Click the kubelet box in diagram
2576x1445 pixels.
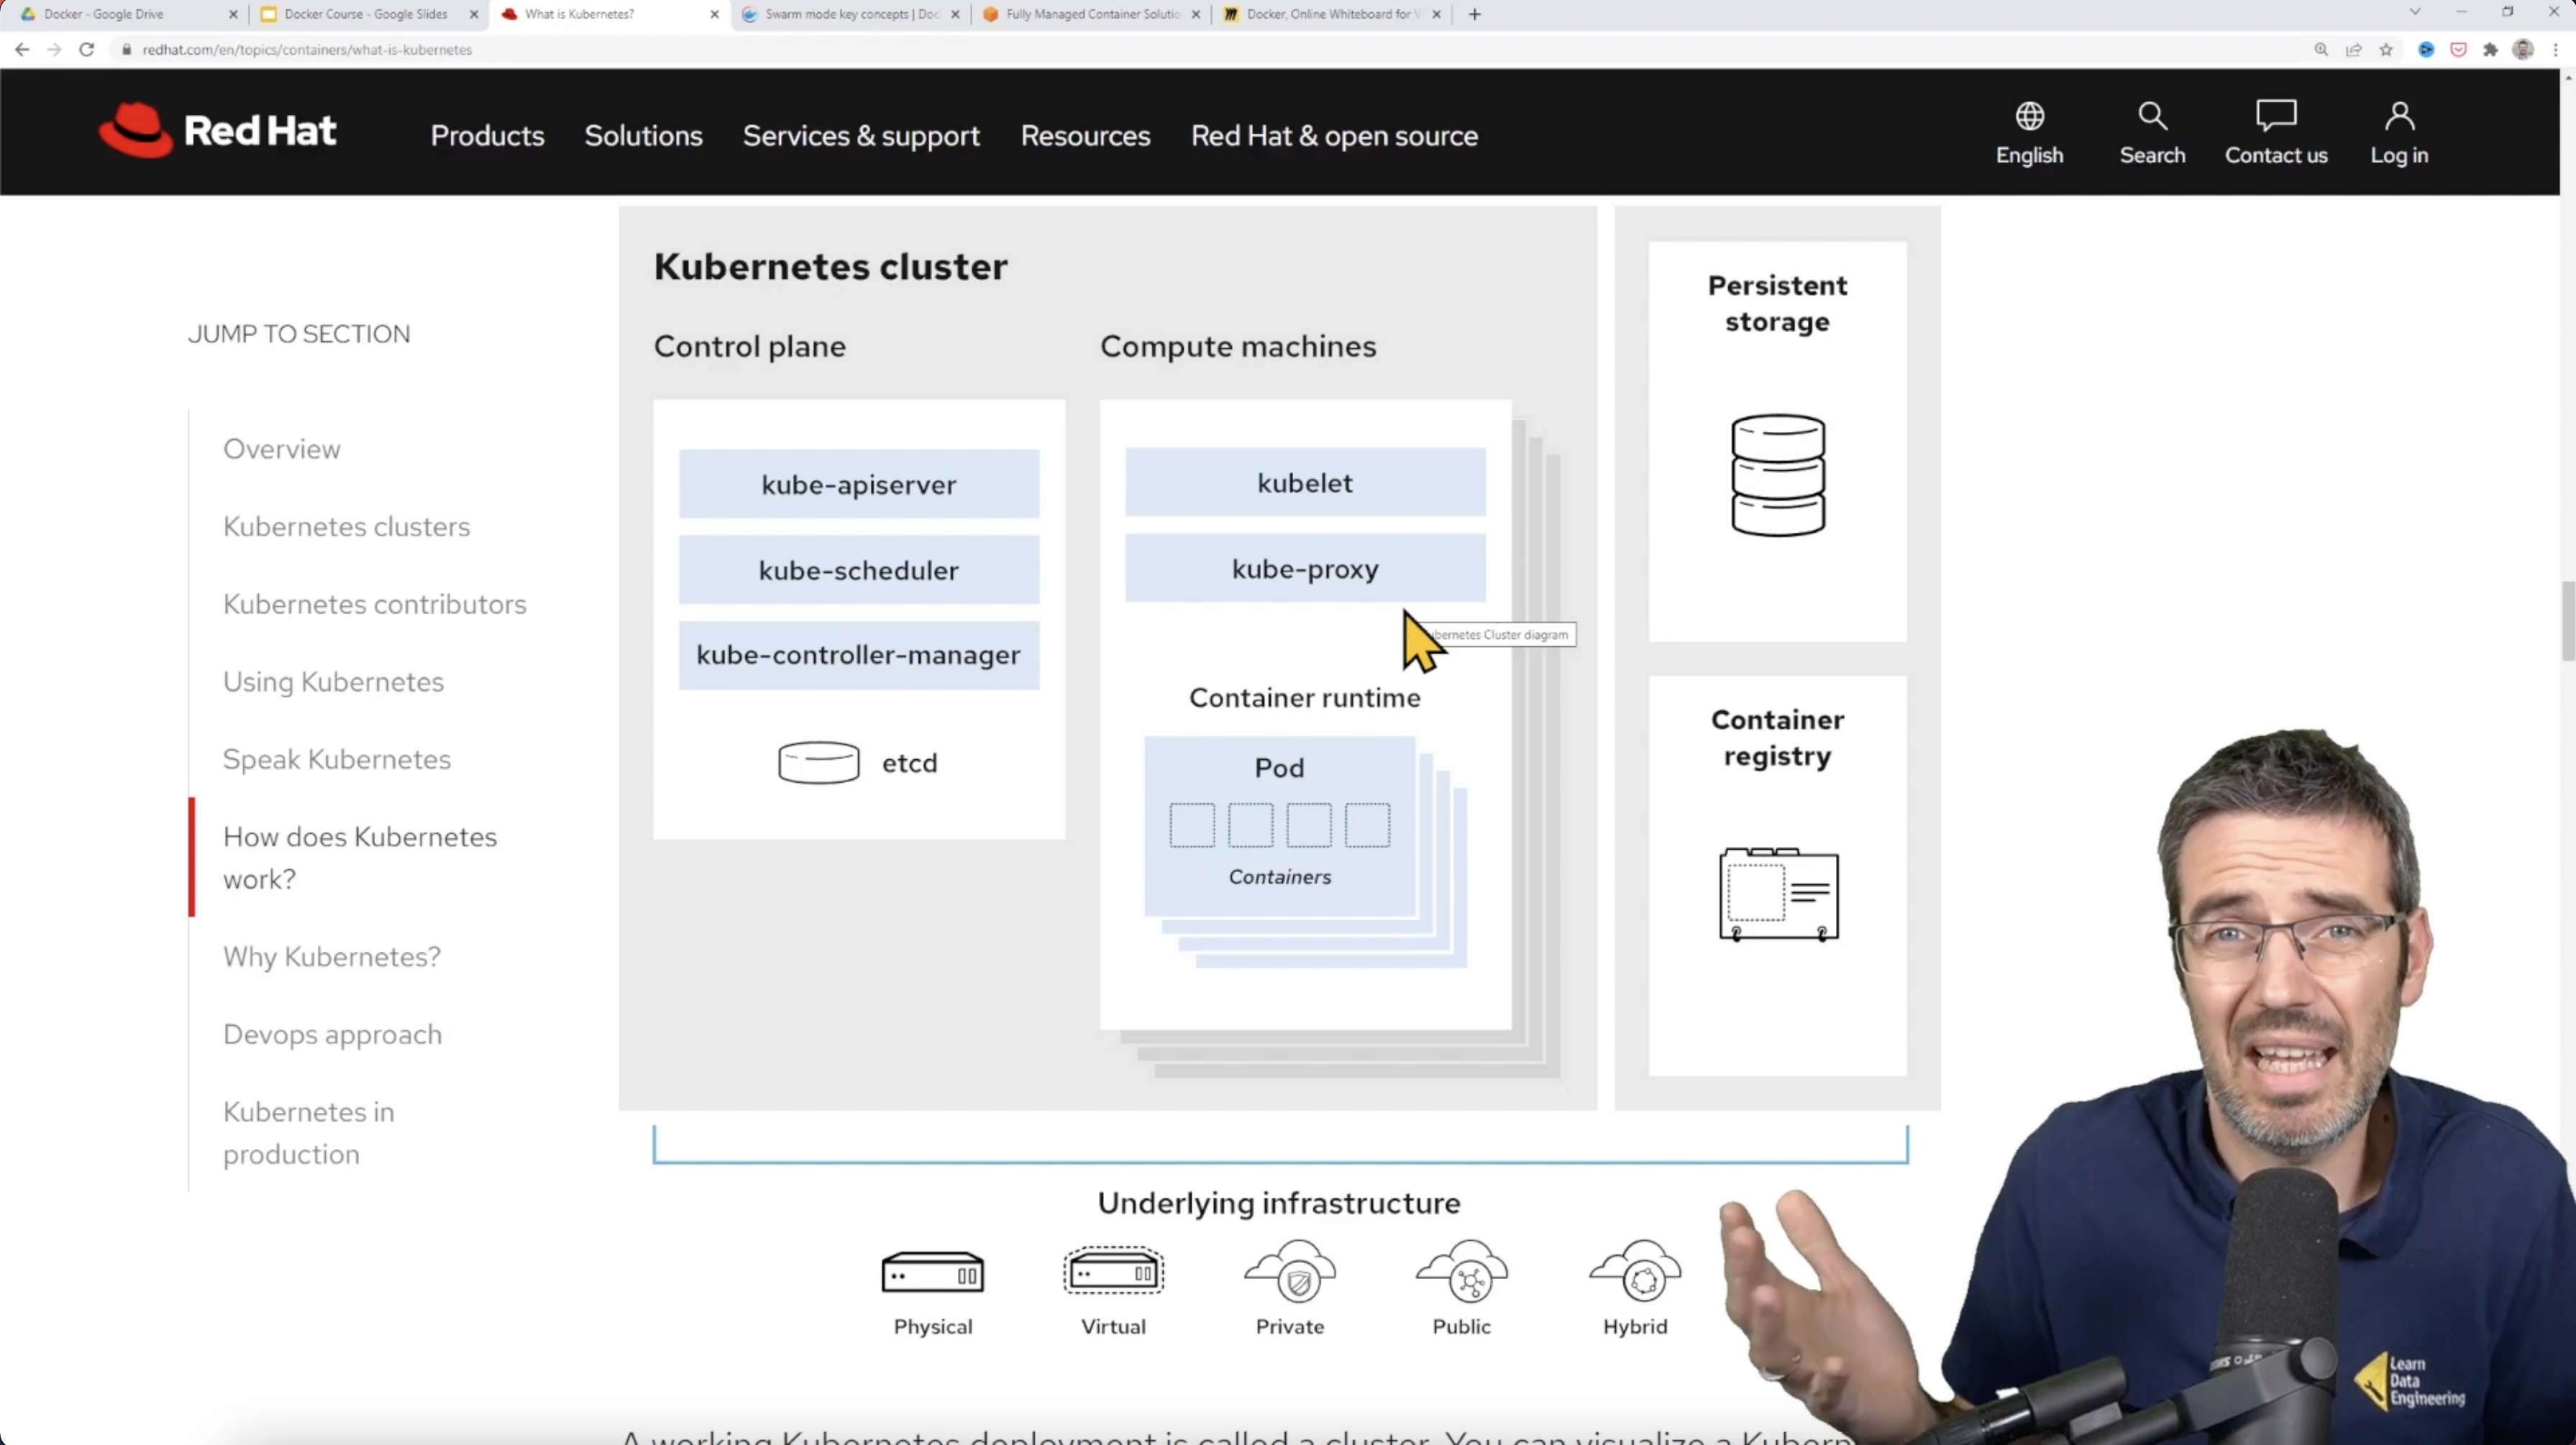pos(1305,483)
